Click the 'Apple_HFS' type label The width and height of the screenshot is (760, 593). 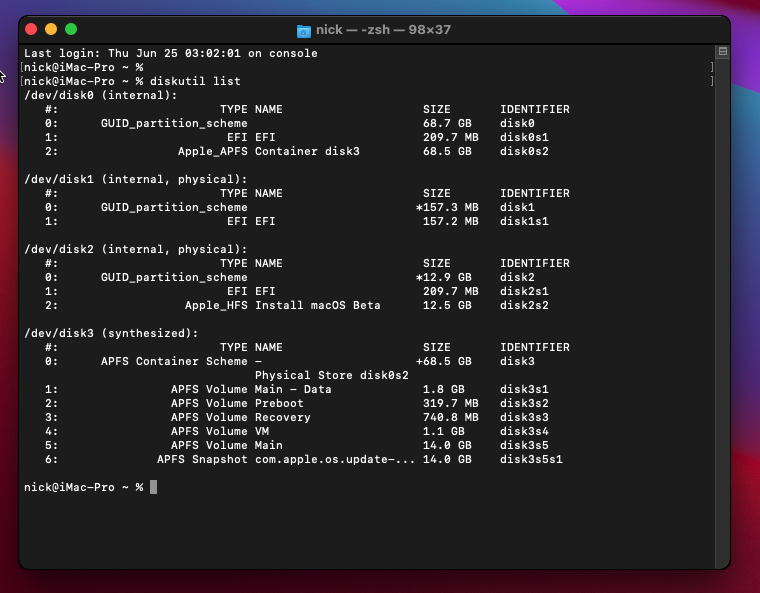216,305
